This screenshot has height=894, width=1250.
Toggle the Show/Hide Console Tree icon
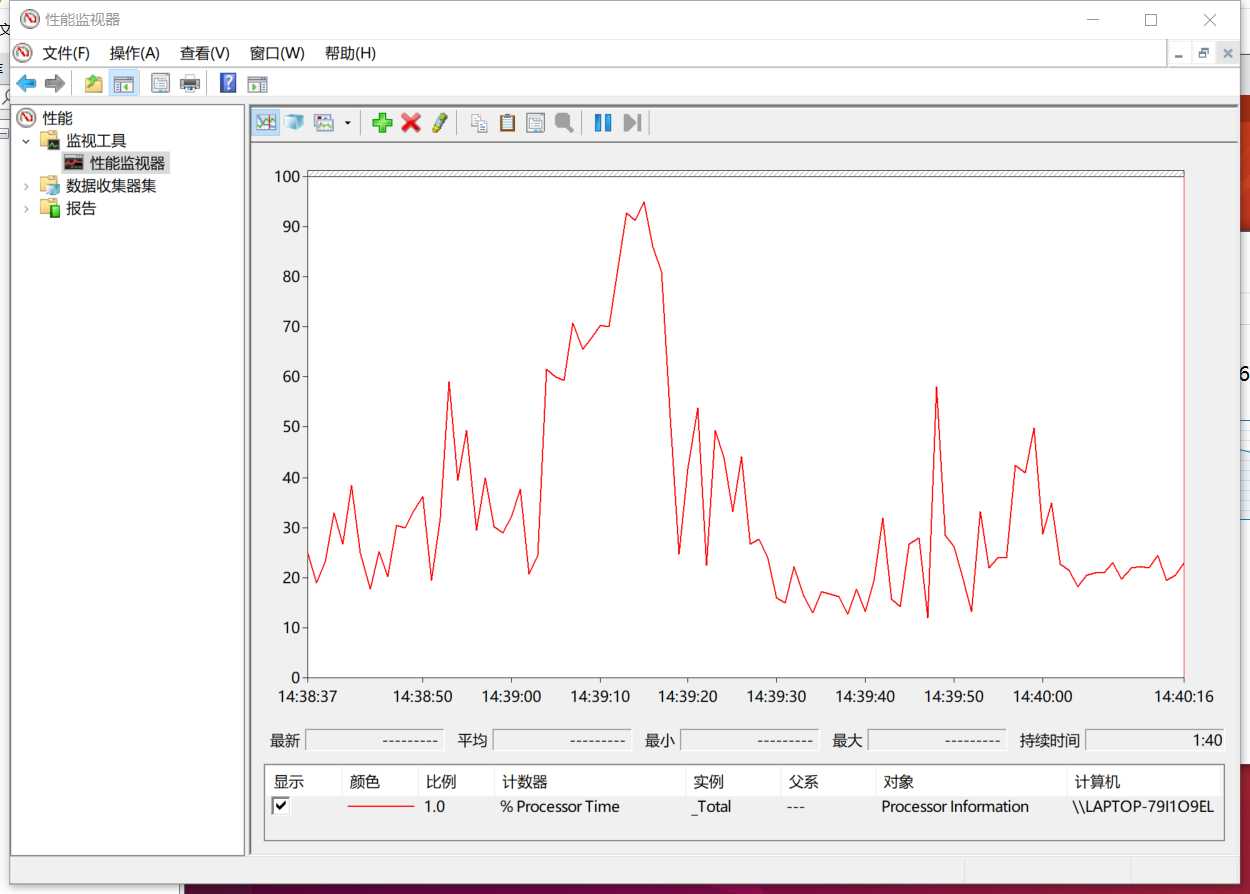click(x=124, y=84)
